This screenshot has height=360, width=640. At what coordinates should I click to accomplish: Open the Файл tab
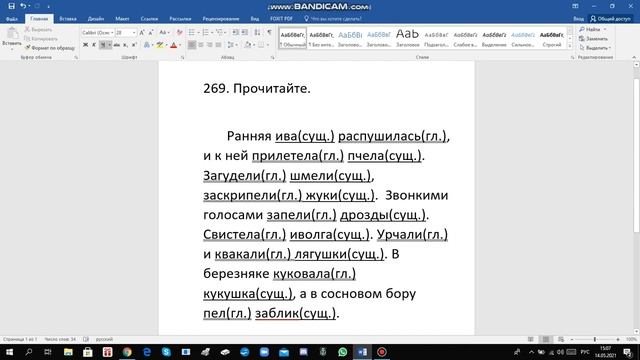(x=12, y=19)
